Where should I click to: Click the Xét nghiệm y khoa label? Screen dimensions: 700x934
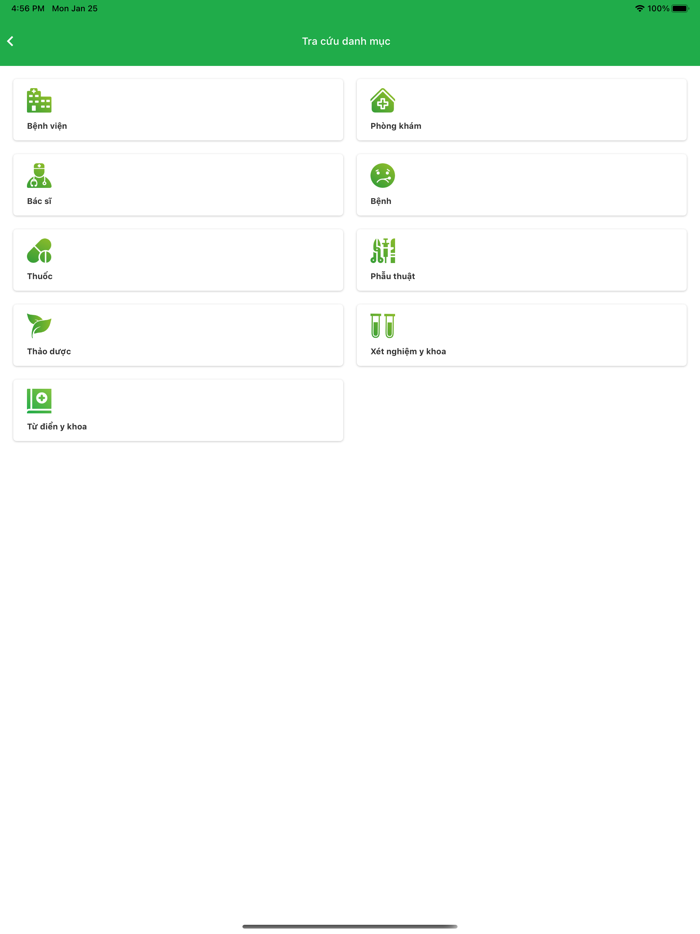pos(408,351)
